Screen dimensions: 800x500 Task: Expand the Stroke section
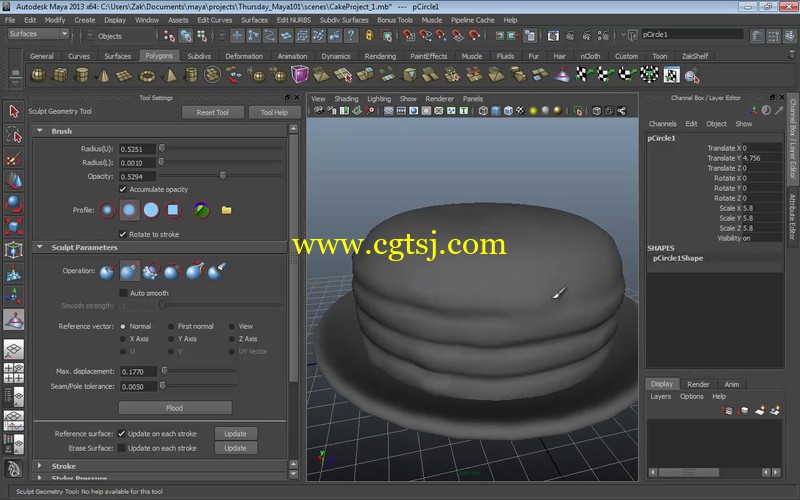point(40,466)
